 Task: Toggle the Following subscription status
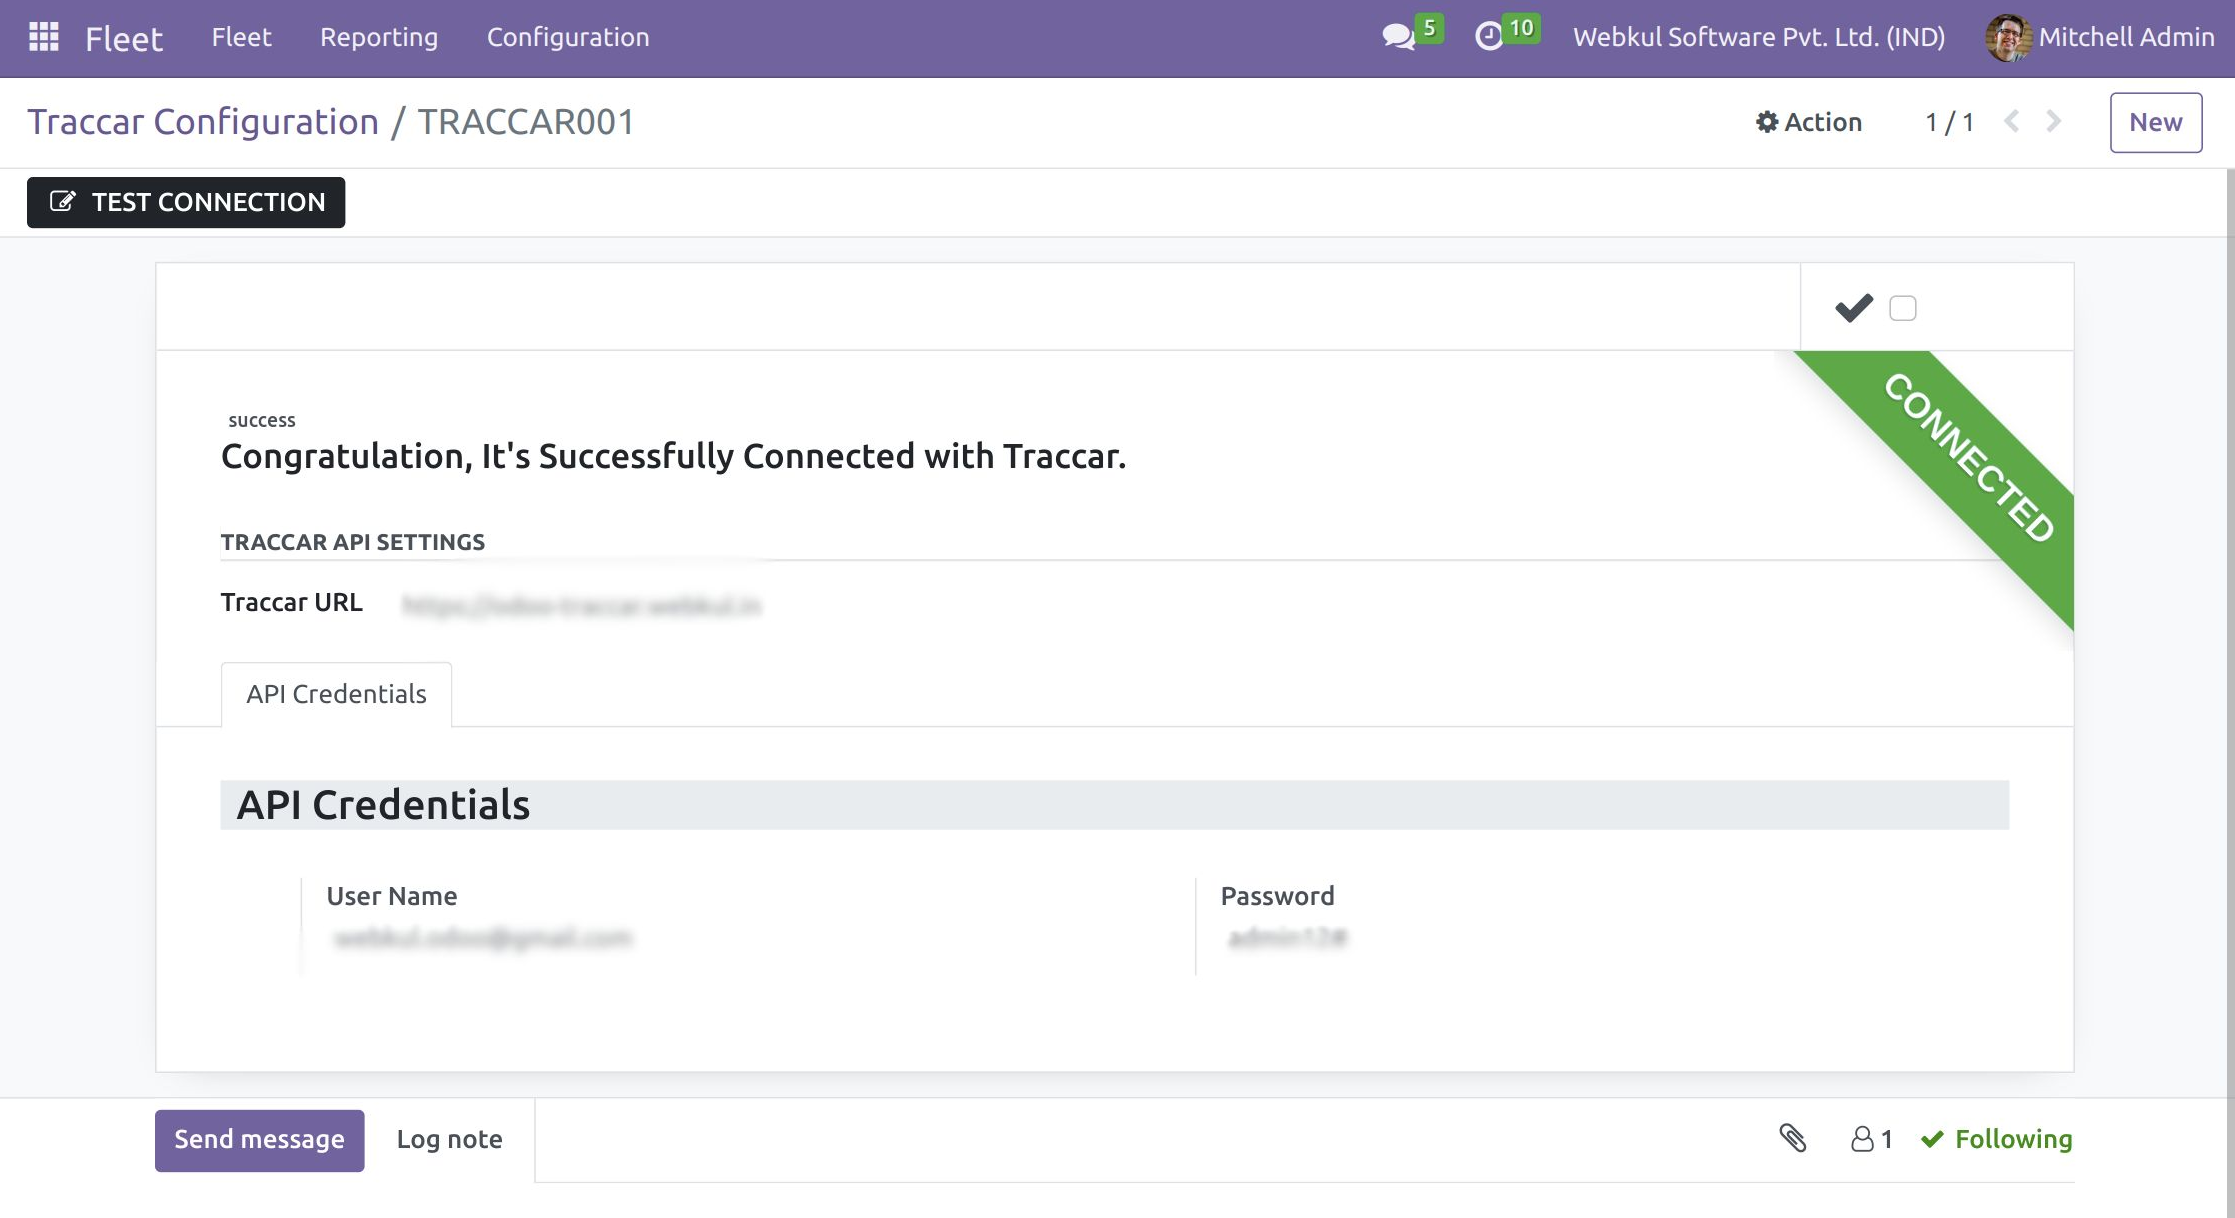coord(1997,1139)
